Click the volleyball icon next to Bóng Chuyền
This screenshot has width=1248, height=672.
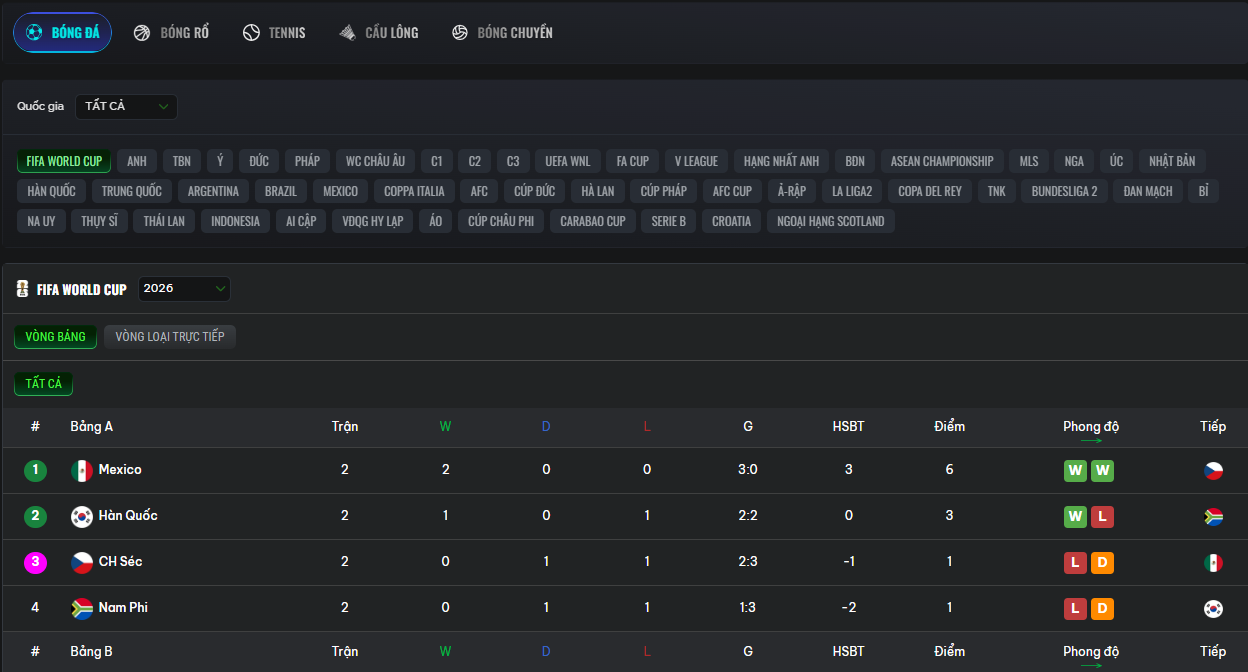click(x=460, y=33)
